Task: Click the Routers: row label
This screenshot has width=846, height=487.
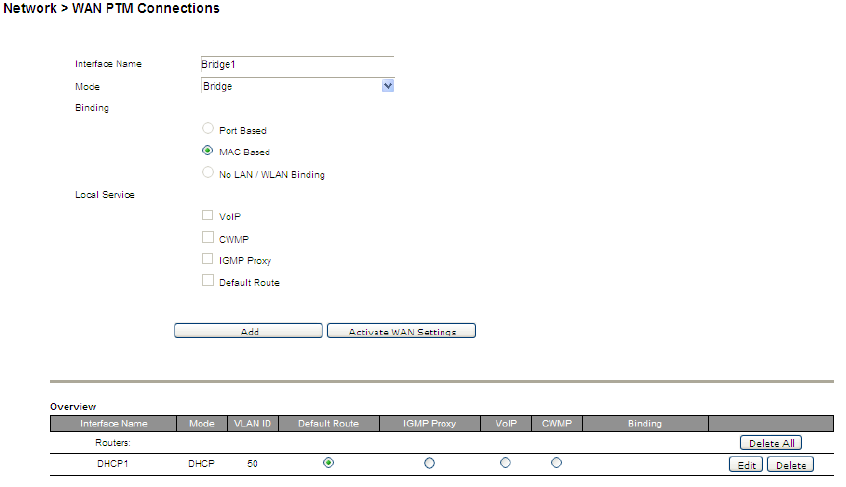Action: coord(113,443)
